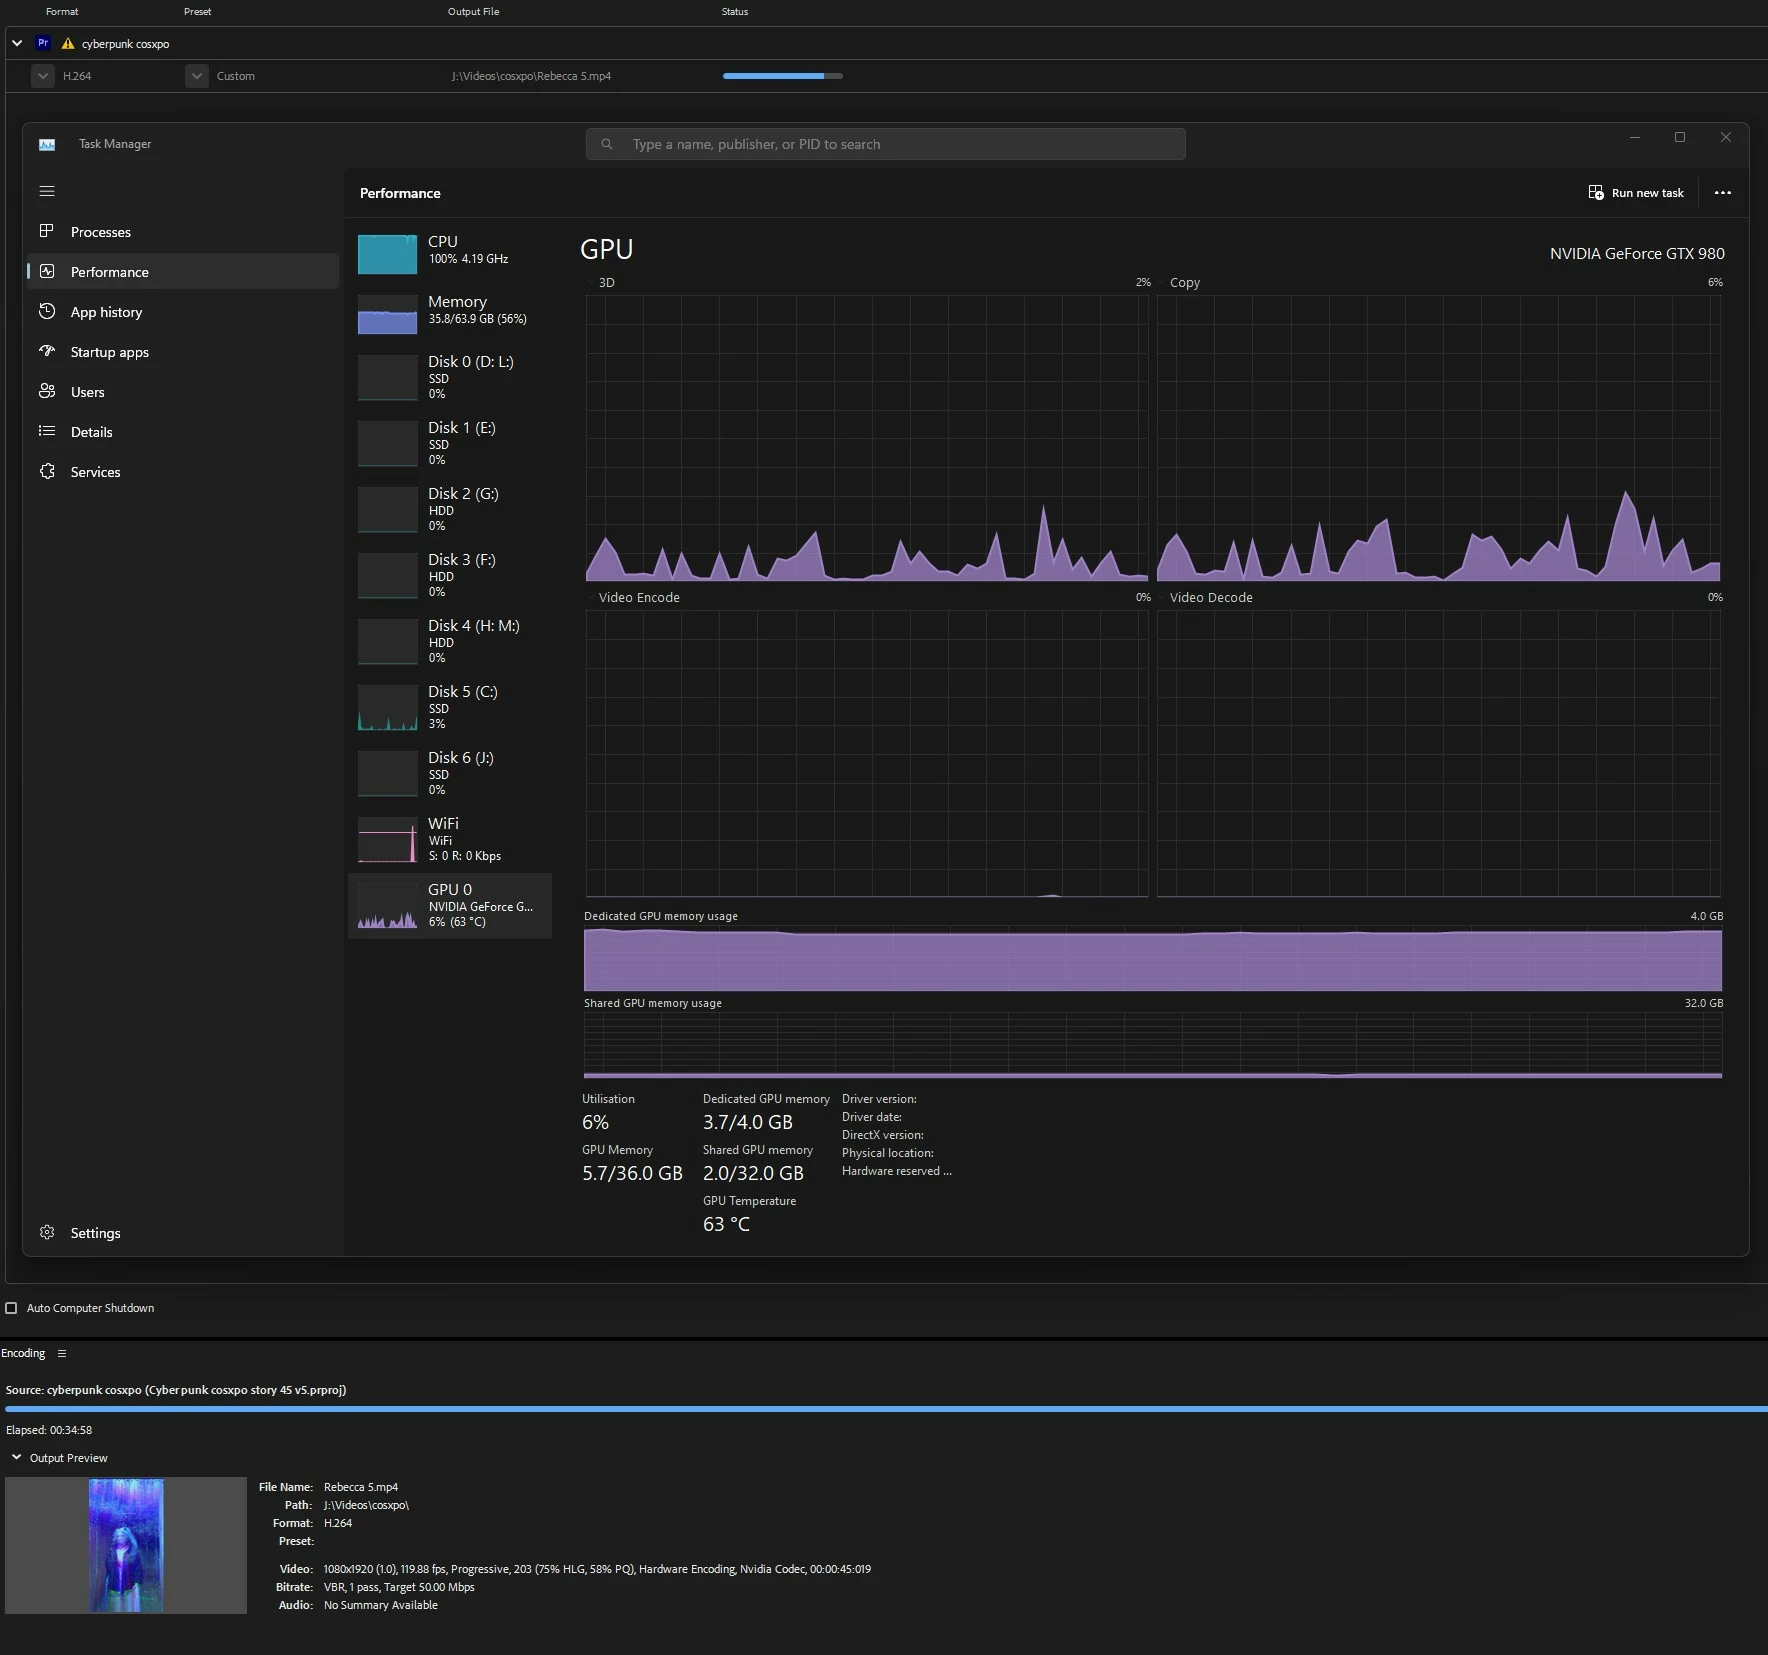This screenshot has height=1655, width=1768.
Task: Click the search magnifier icon
Action: point(607,144)
